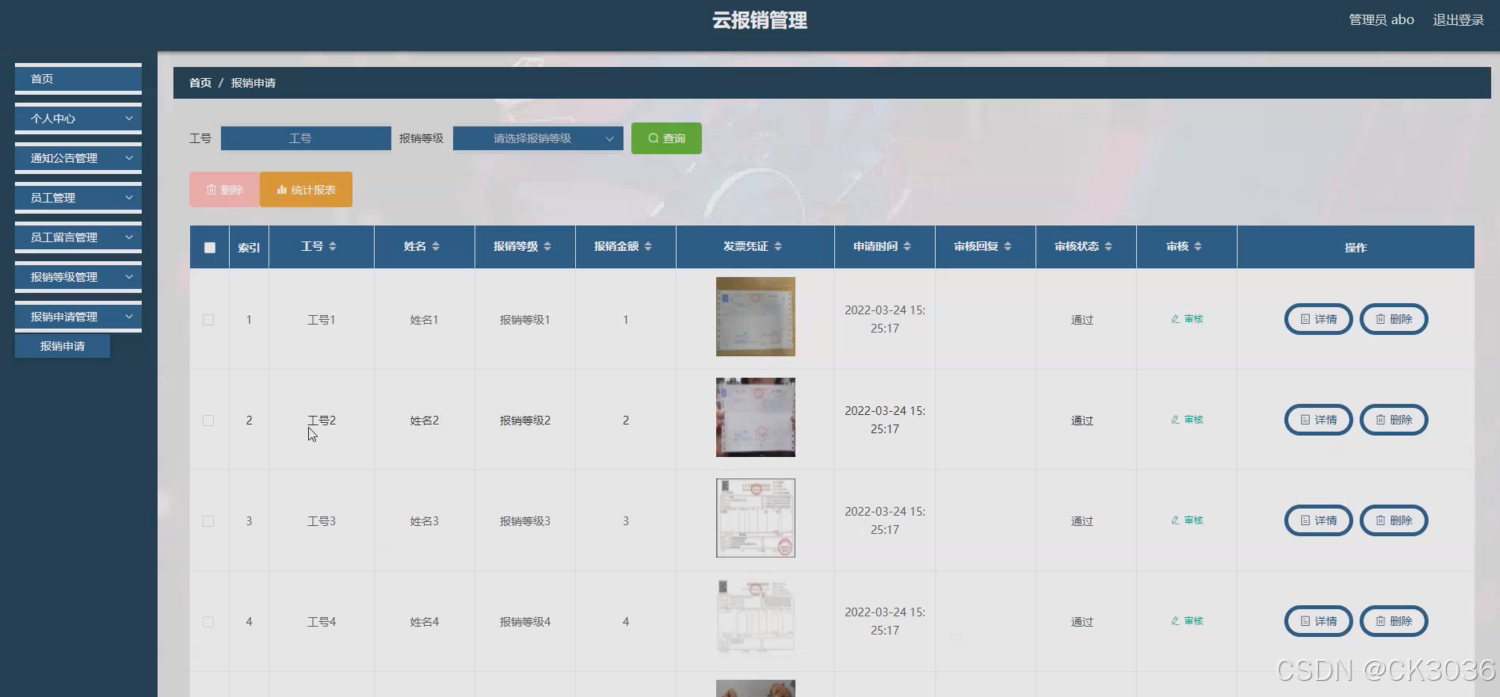Click the sort icon beside 申请时间 column header
Viewport: 1500px width, 697px height.
(907, 246)
